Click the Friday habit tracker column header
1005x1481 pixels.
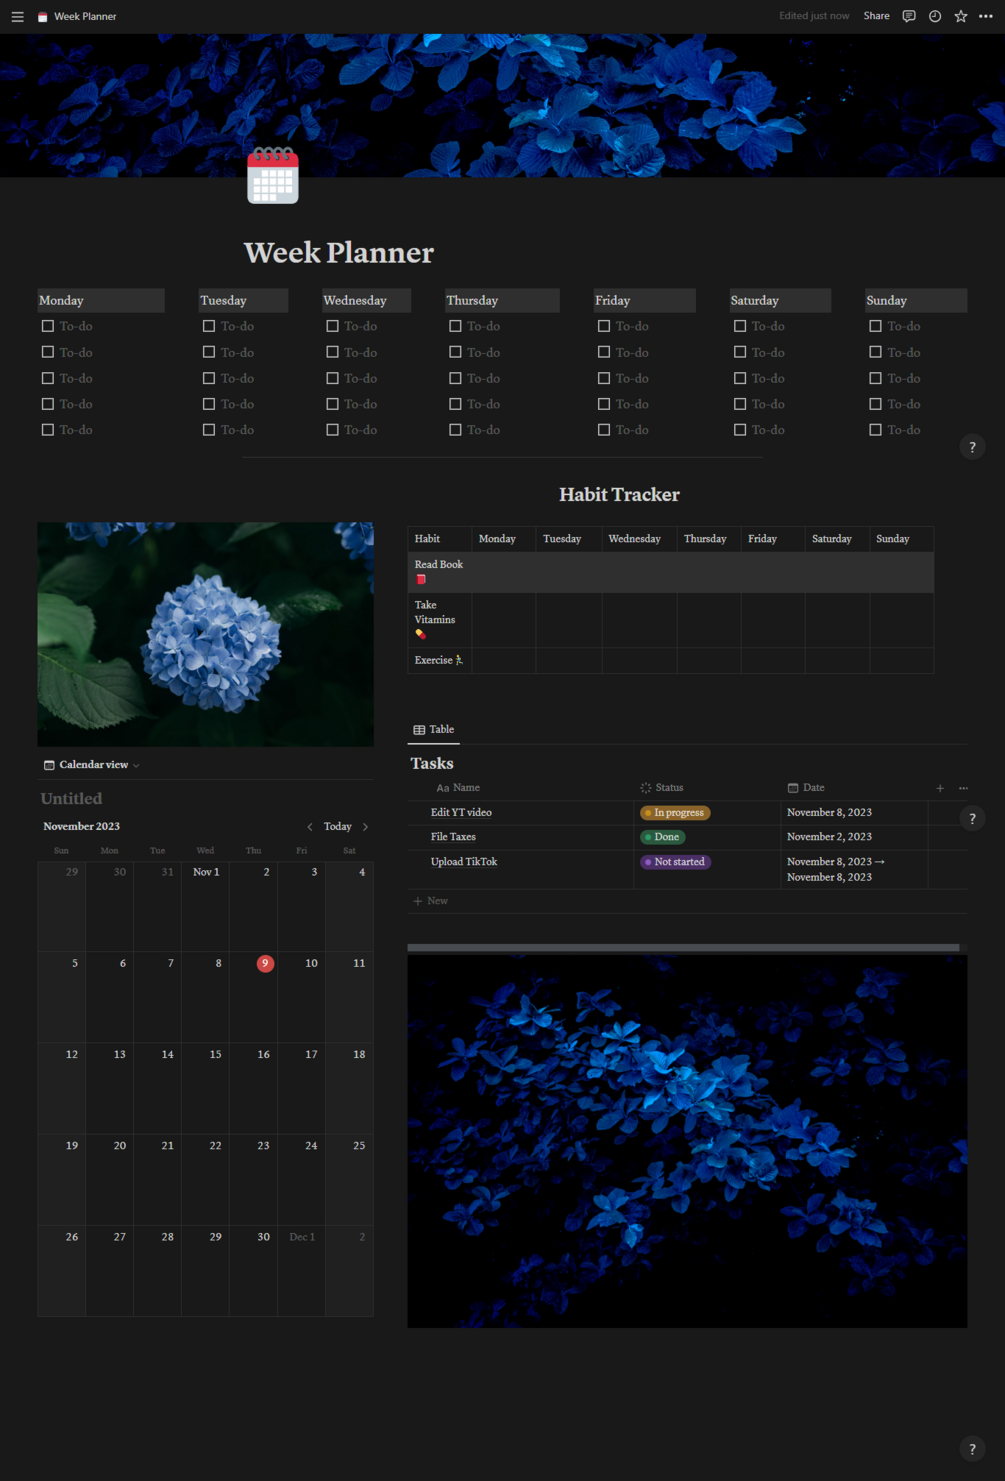[x=773, y=539]
